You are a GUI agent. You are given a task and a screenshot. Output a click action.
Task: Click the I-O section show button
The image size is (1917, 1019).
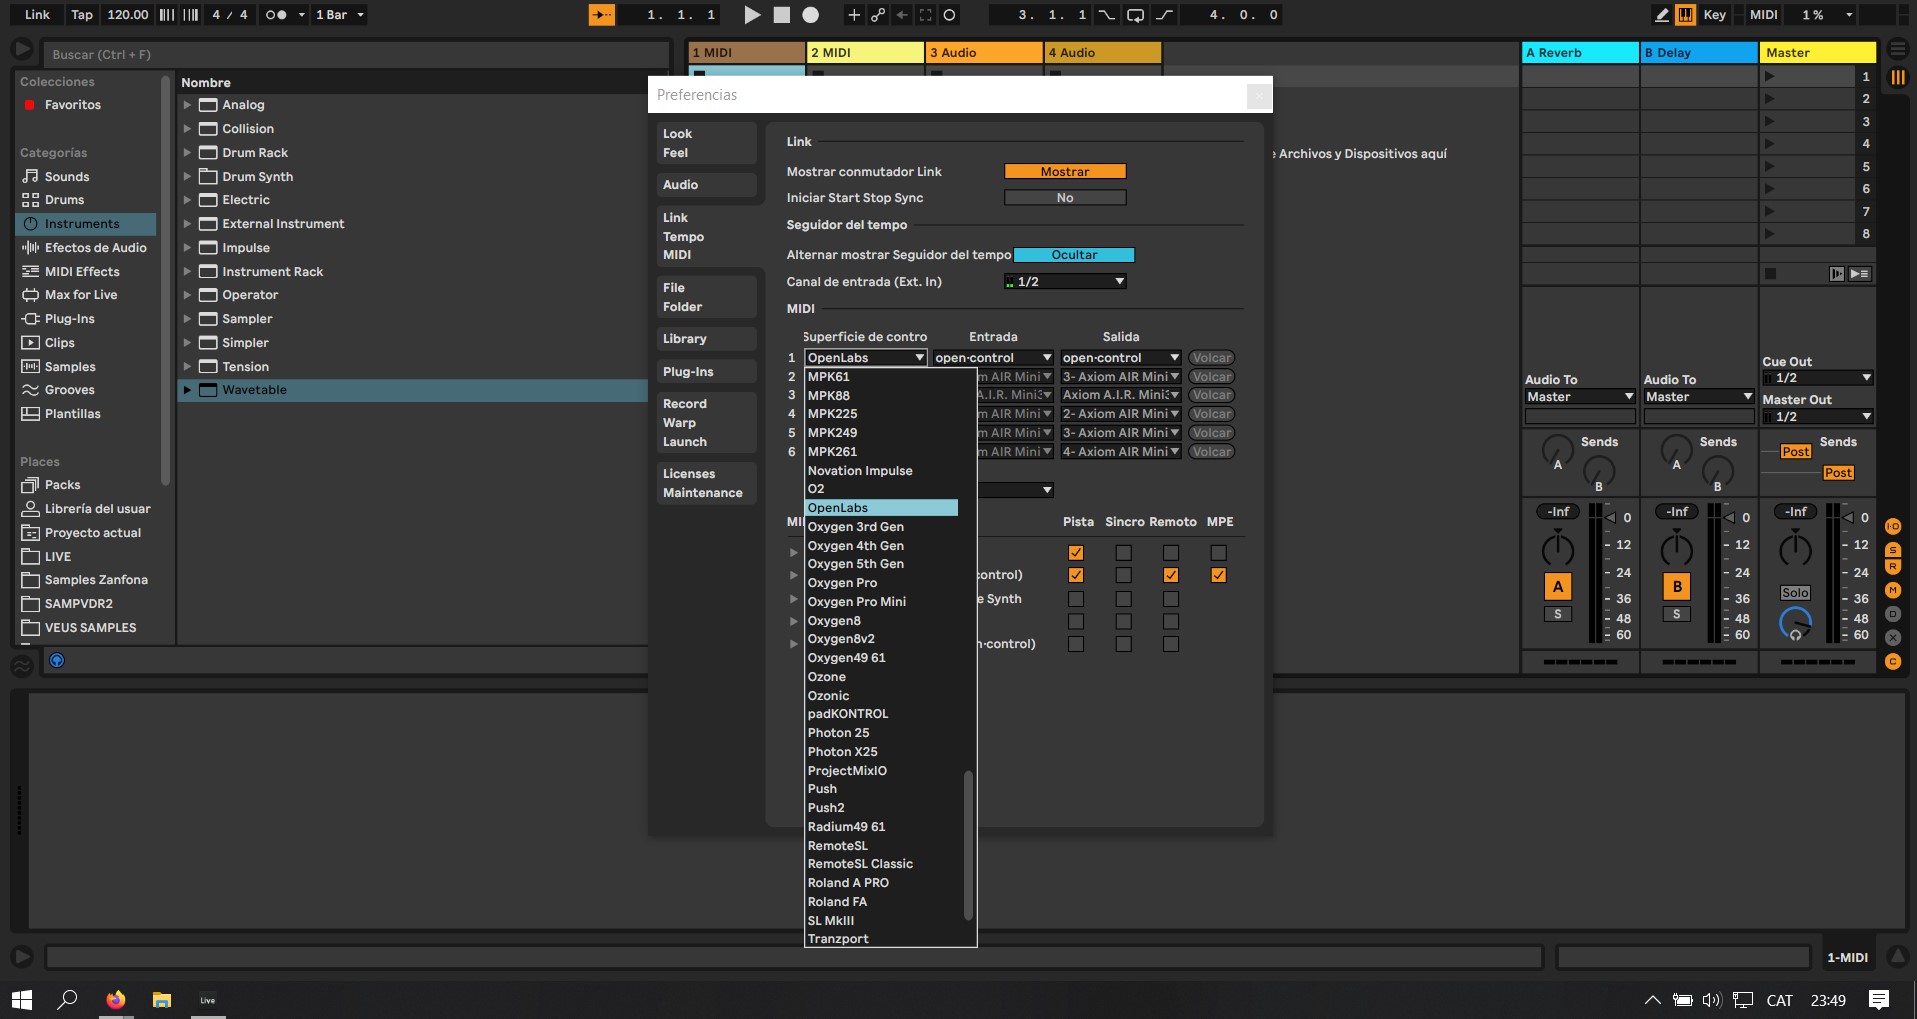coord(1893,526)
